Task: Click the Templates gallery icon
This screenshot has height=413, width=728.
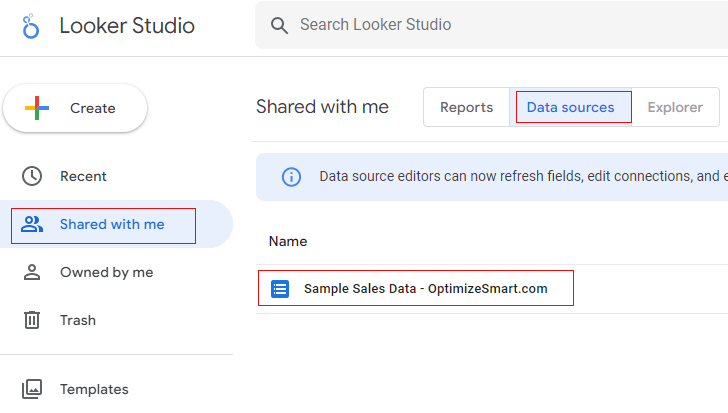Action: (x=32, y=389)
